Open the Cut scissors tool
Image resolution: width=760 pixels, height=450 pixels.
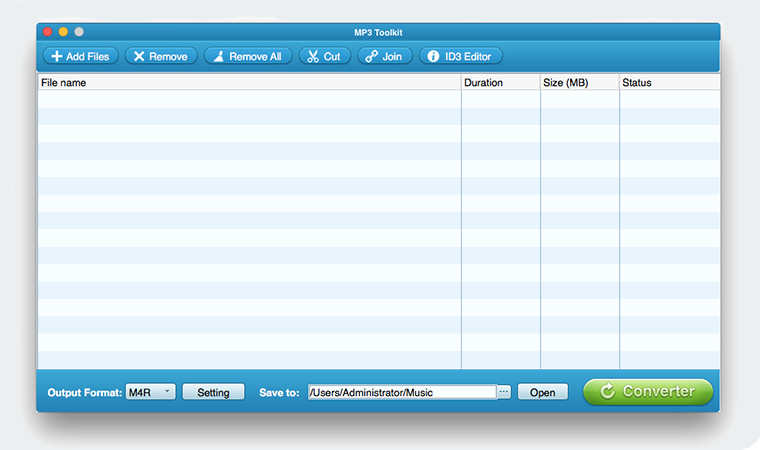[324, 57]
